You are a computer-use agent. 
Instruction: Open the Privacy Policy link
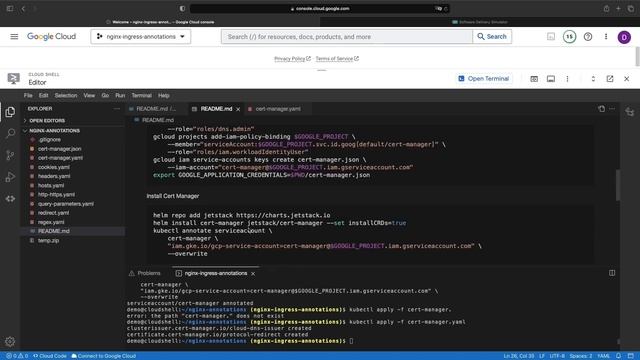tap(292, 59)
